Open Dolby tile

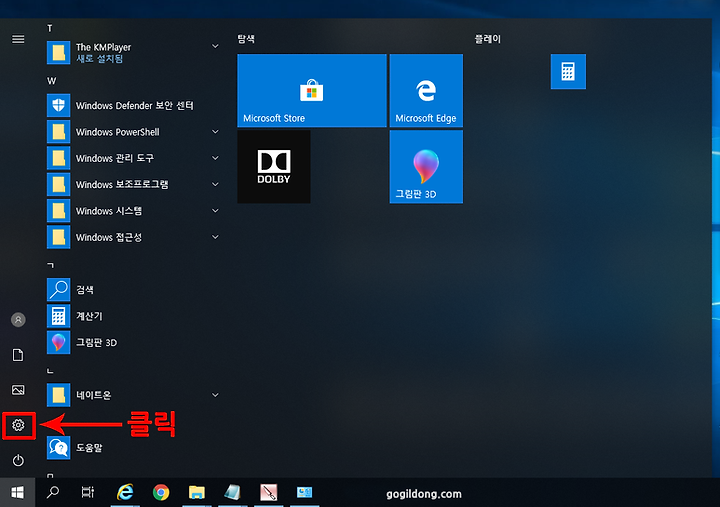(x=274, y=167)
